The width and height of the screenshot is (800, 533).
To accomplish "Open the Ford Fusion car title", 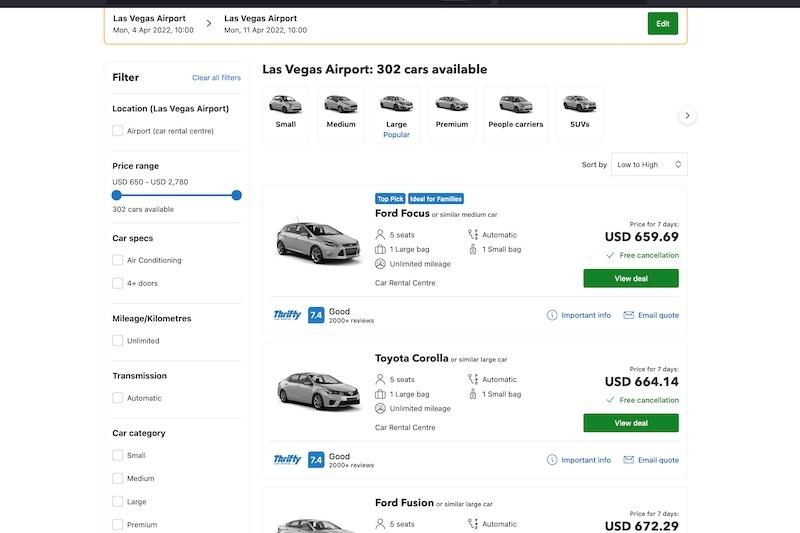I will (404, 503).
